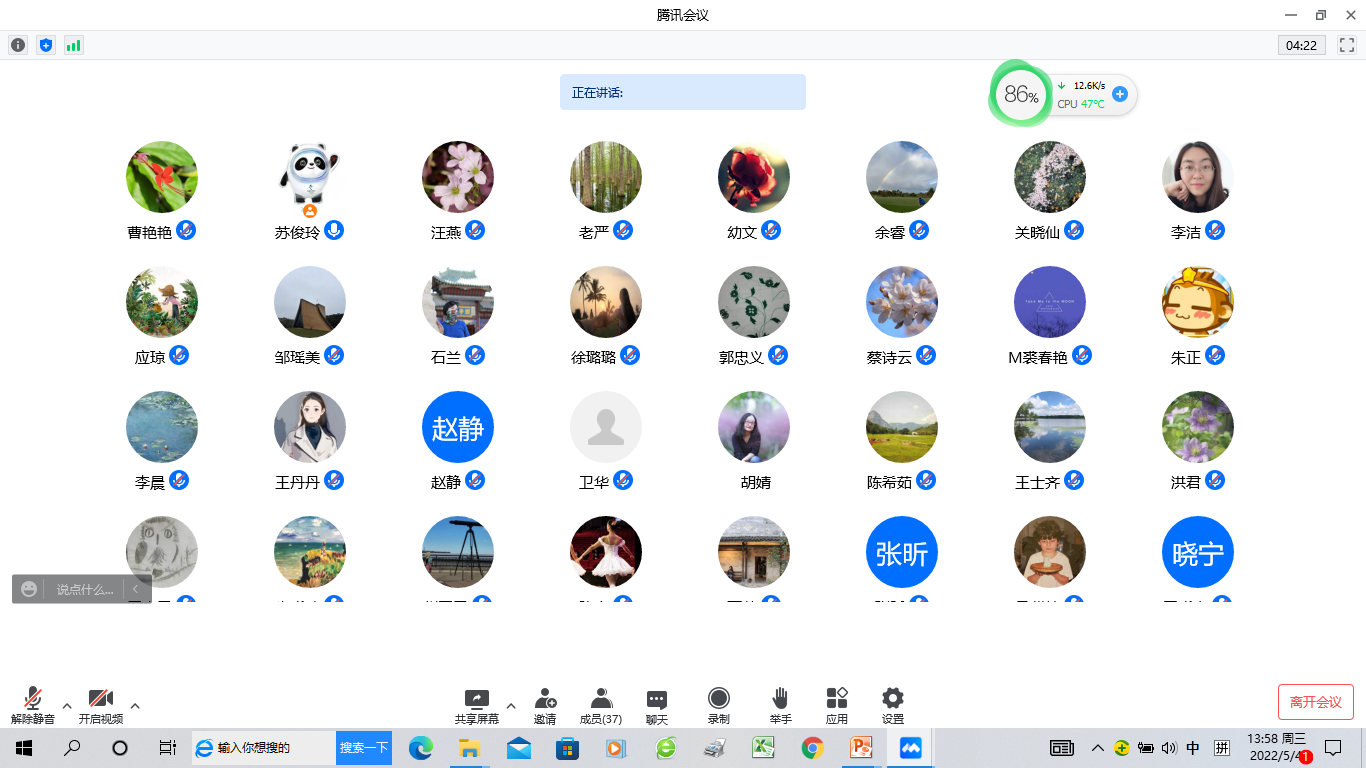Start Recording (录制)
The height and width of the screenshot is (768, 1366).
[718, 705]
